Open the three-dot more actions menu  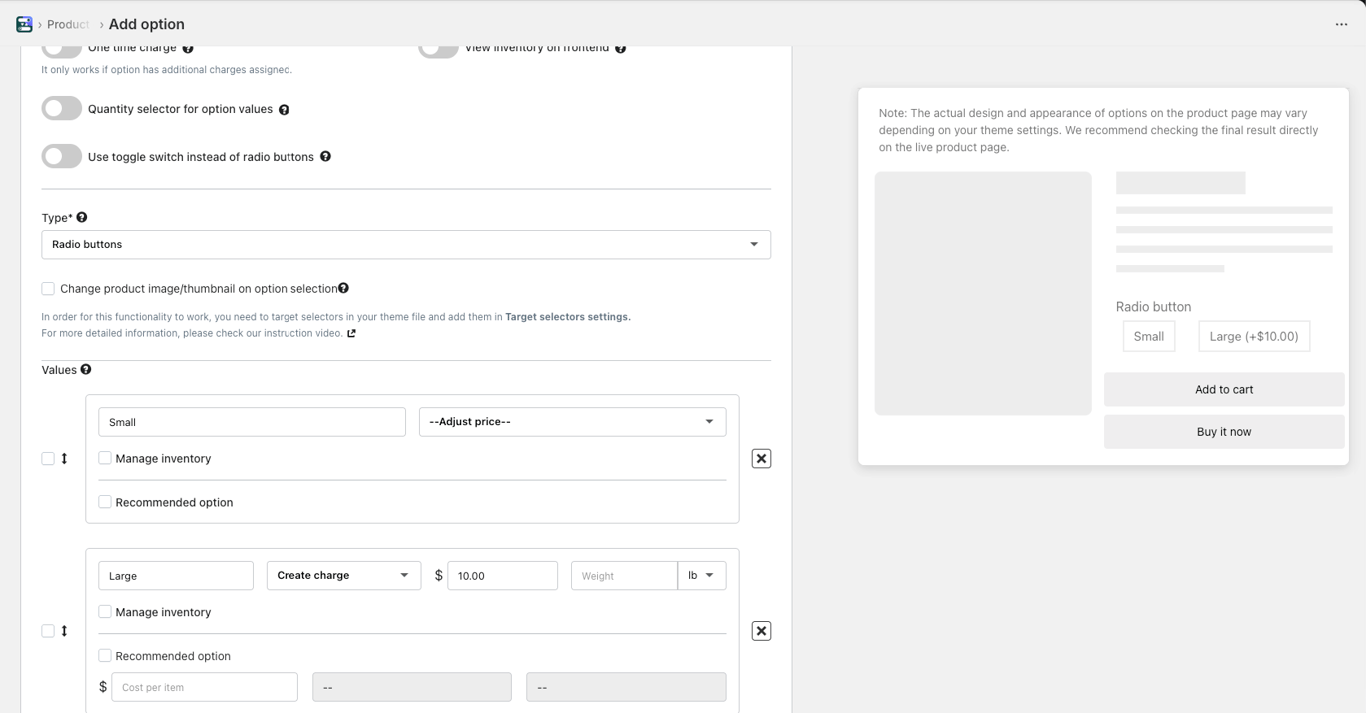[1341, 25]
